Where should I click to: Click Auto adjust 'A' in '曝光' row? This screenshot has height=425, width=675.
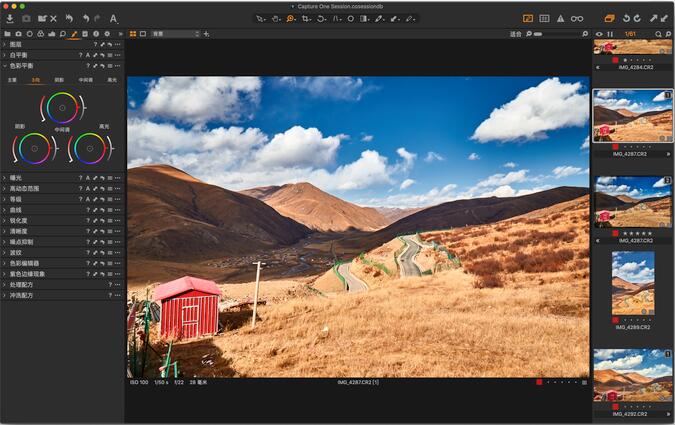pyautogui.click(x=88, y=178)
